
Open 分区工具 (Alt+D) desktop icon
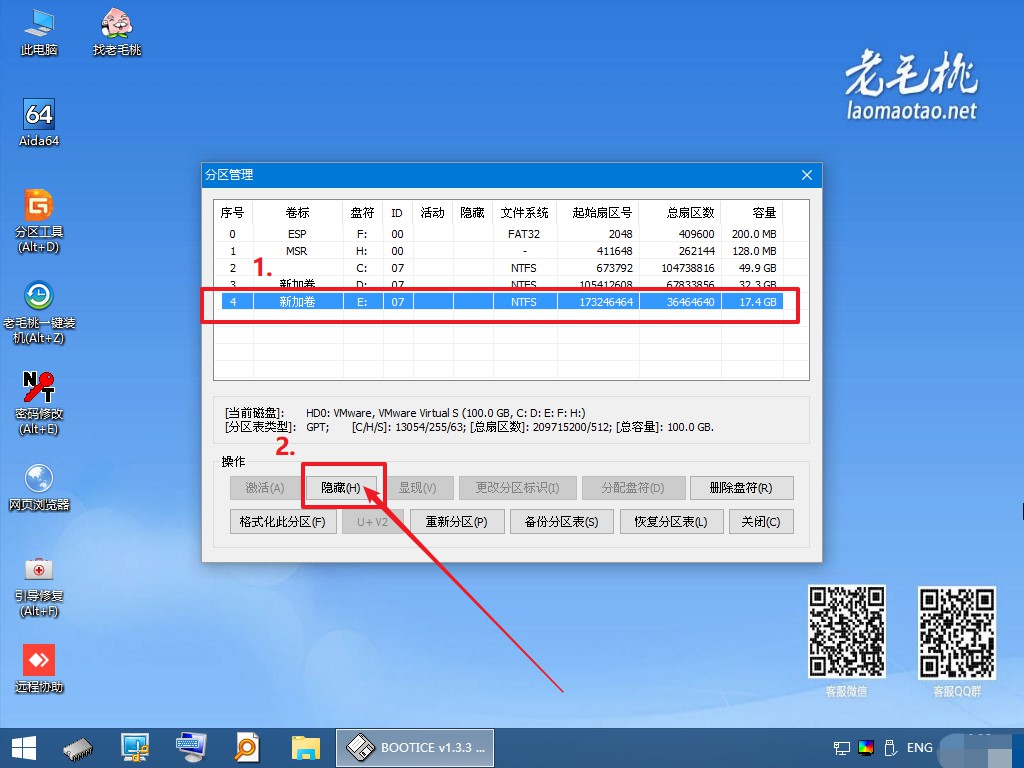coord(39,221)
